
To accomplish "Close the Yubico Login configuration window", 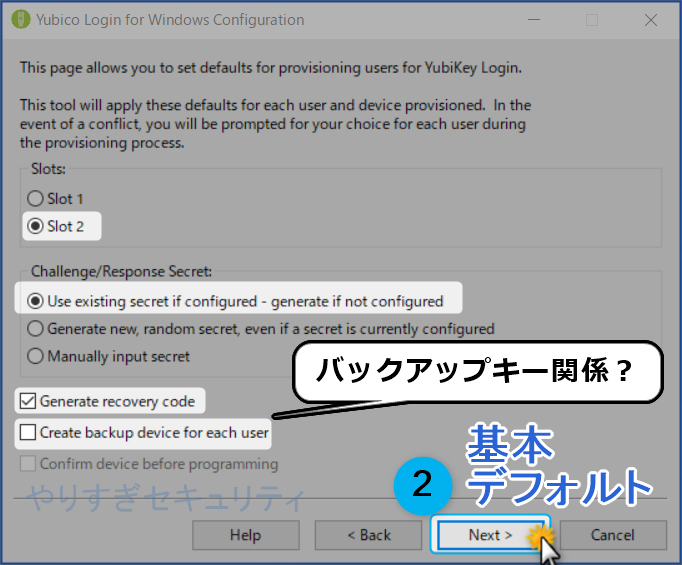I will (651, 20).
